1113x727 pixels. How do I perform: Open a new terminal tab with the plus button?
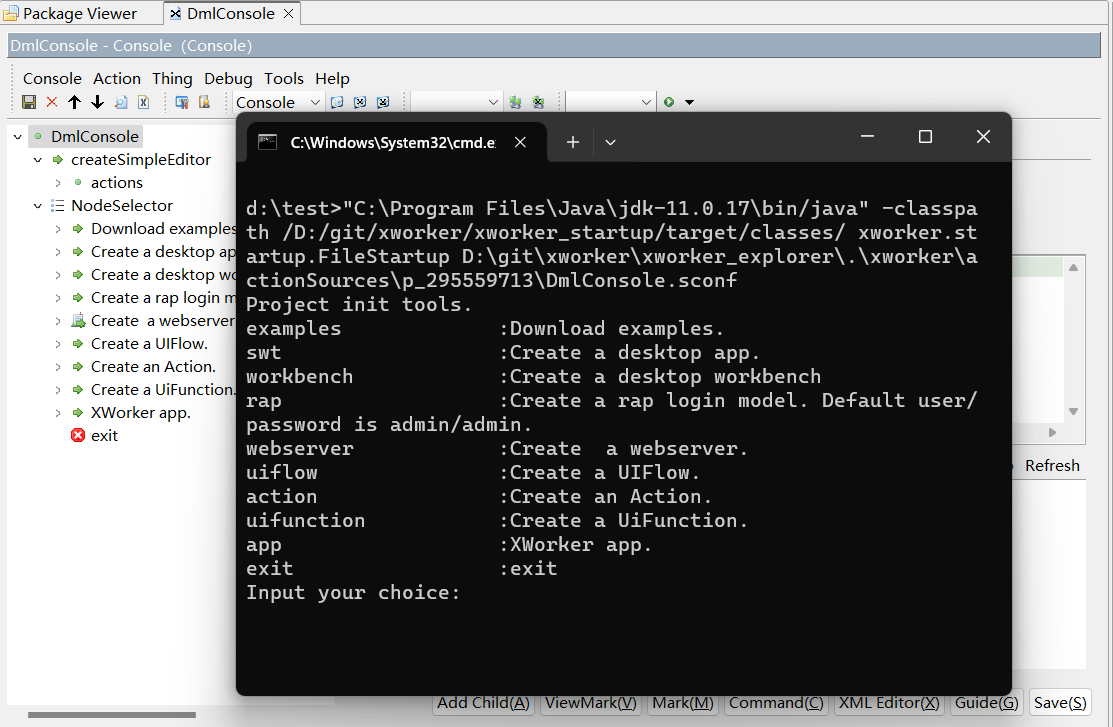[x=572, y=142]
